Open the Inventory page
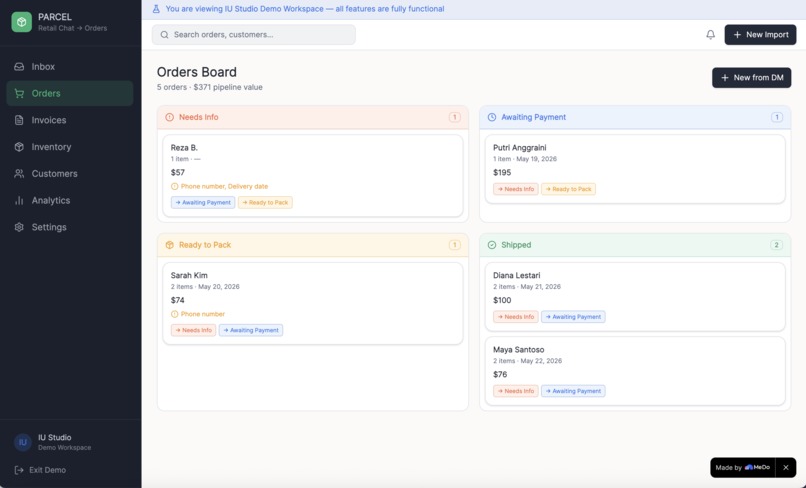The width and height of the screenshot is (806, 488). click(x=70, y=147)
